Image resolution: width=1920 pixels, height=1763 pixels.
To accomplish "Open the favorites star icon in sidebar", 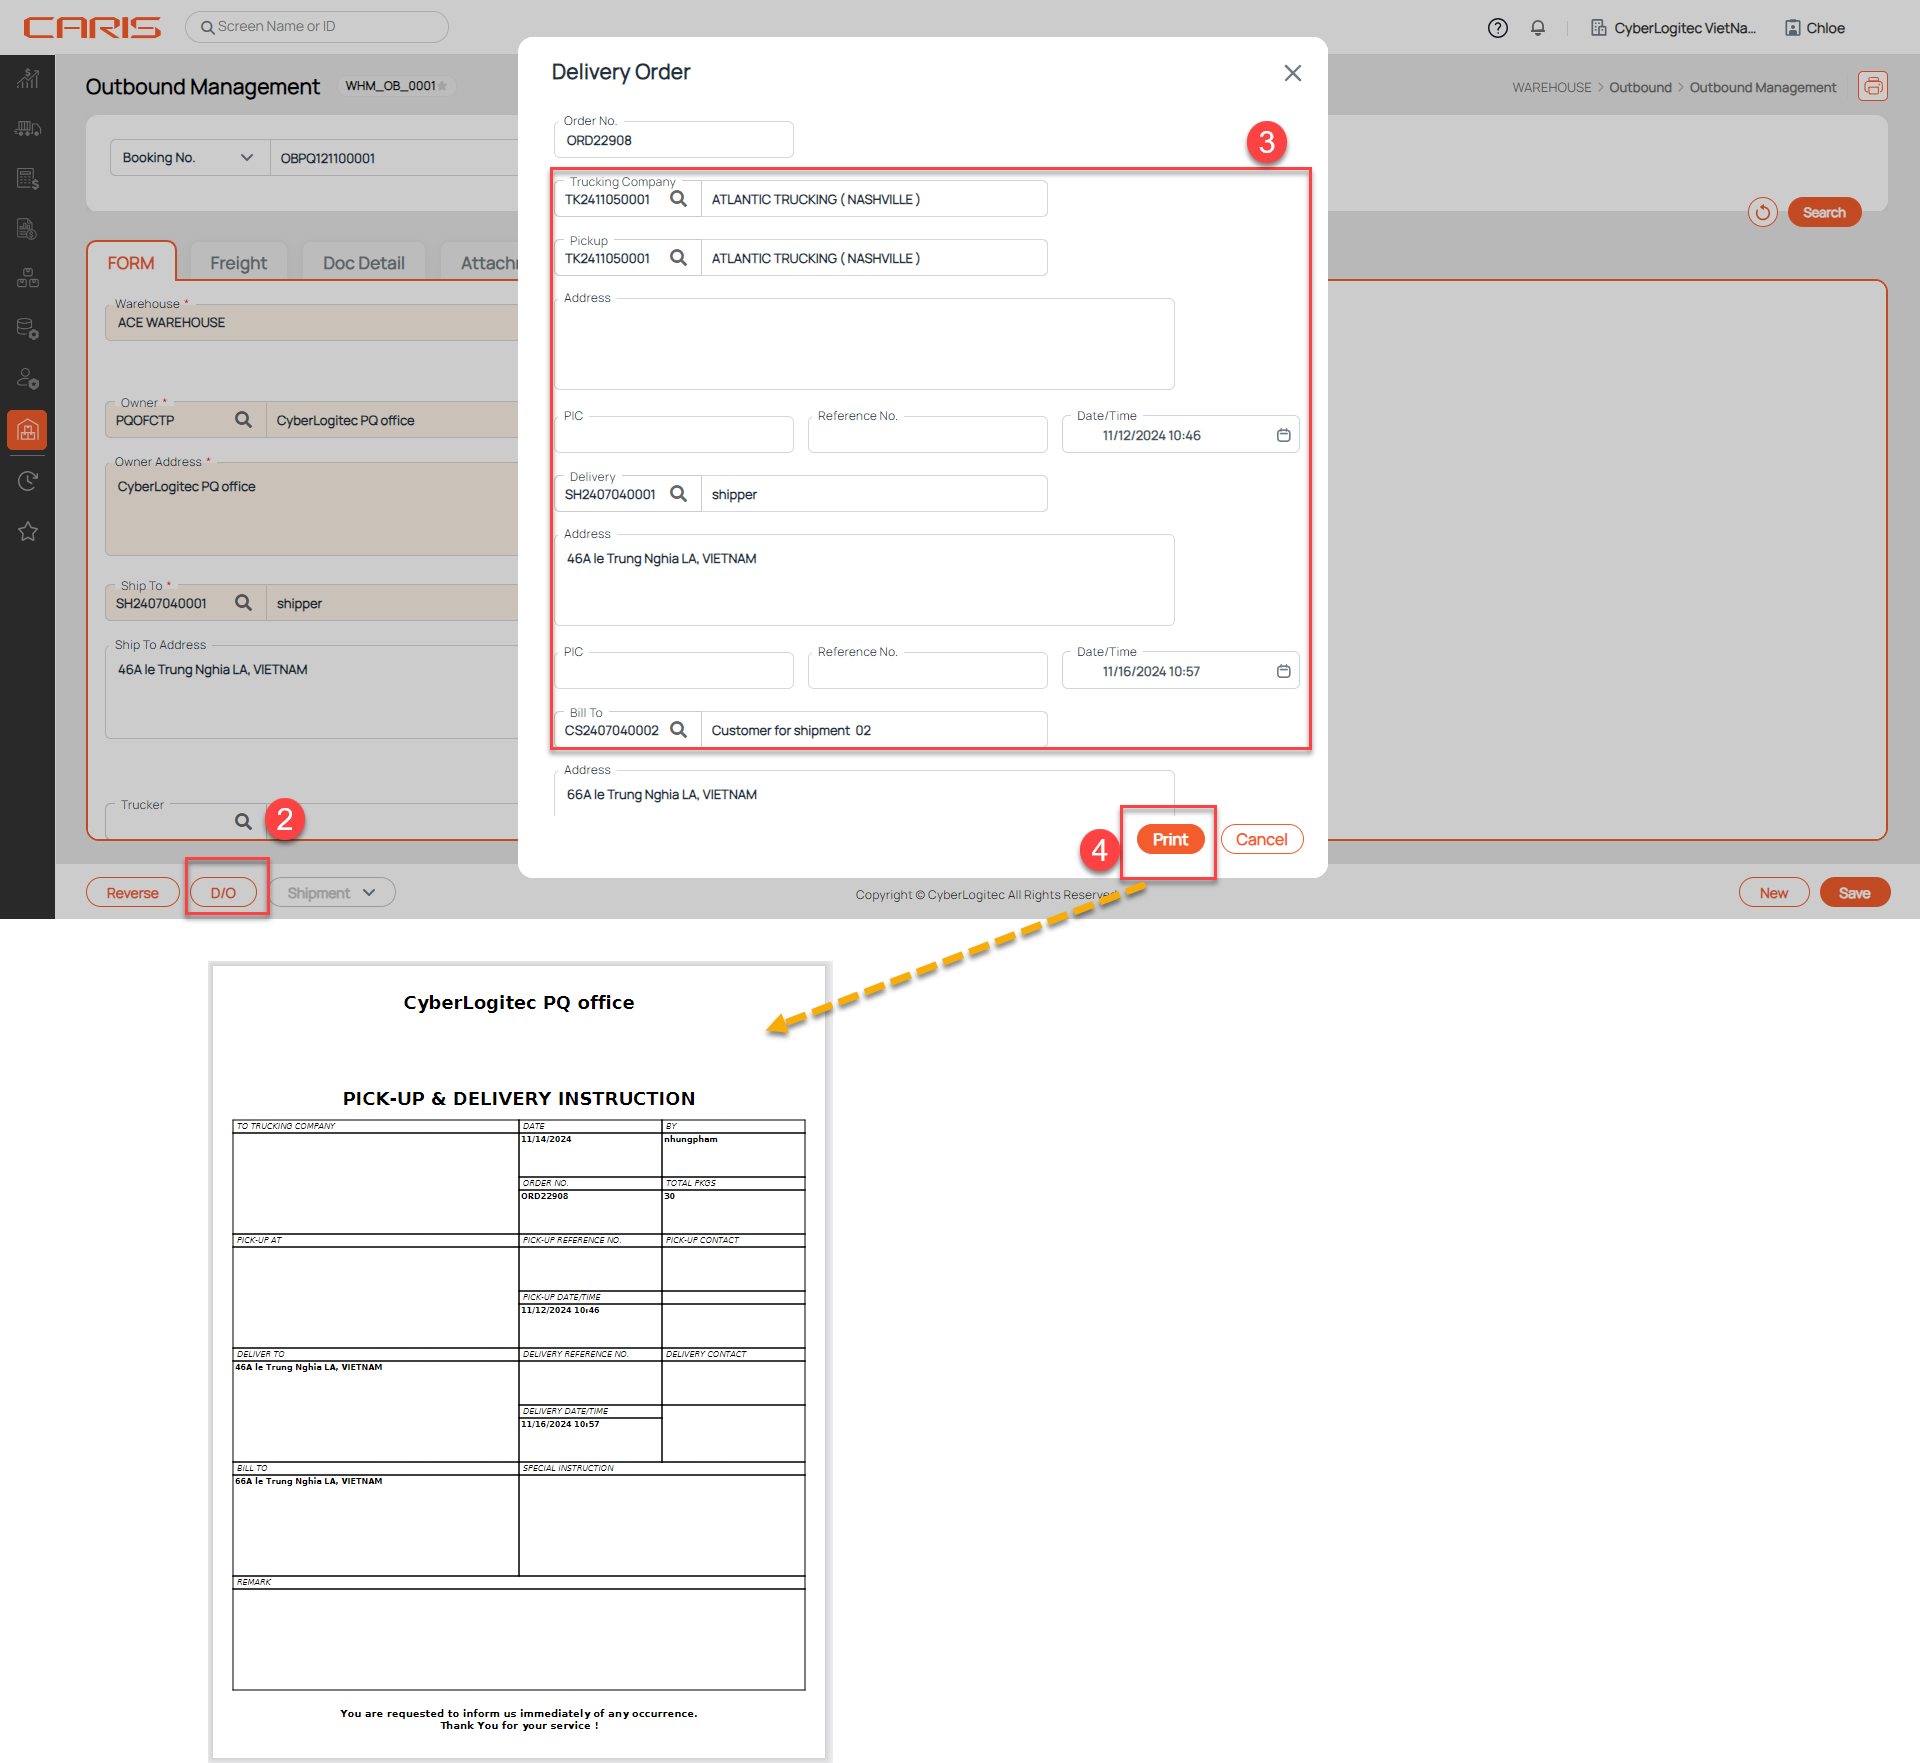I will 28,531.
